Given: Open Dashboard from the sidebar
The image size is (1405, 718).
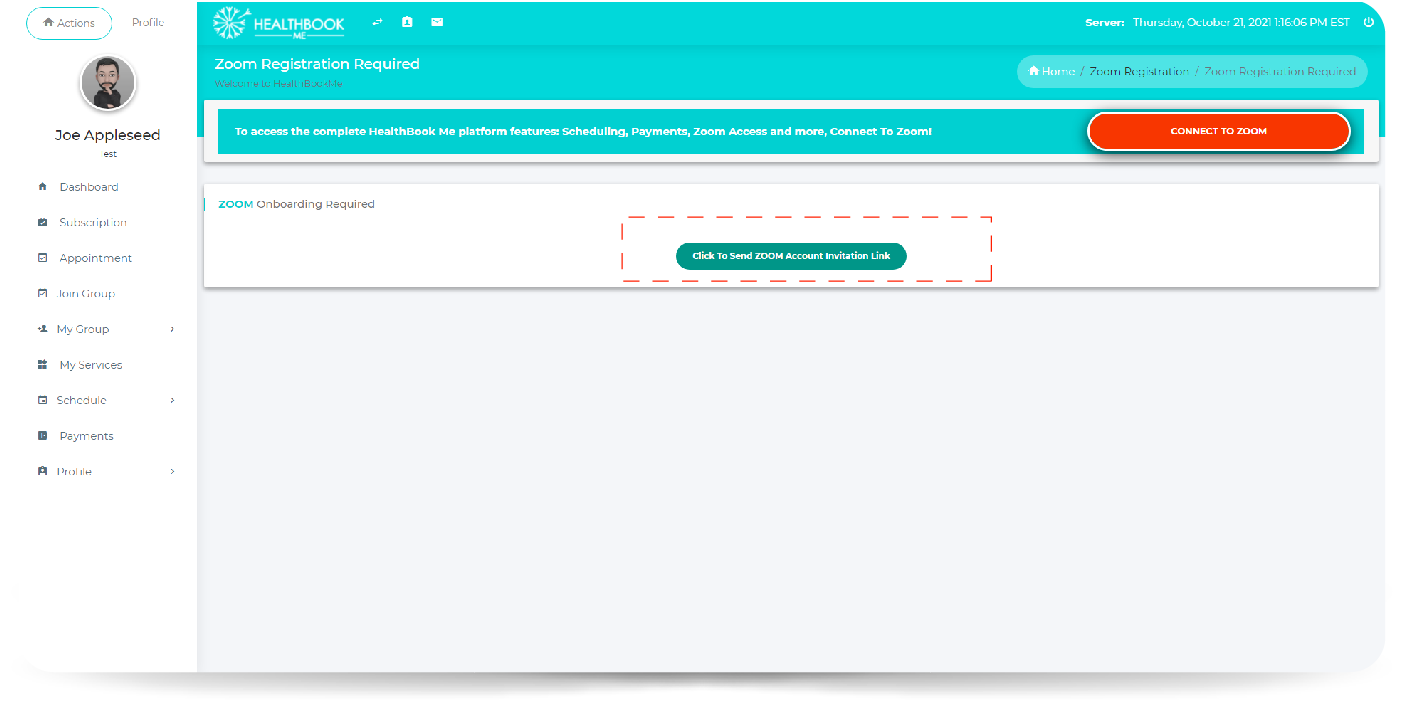Looking at the screenshot, I should point(89,187).
